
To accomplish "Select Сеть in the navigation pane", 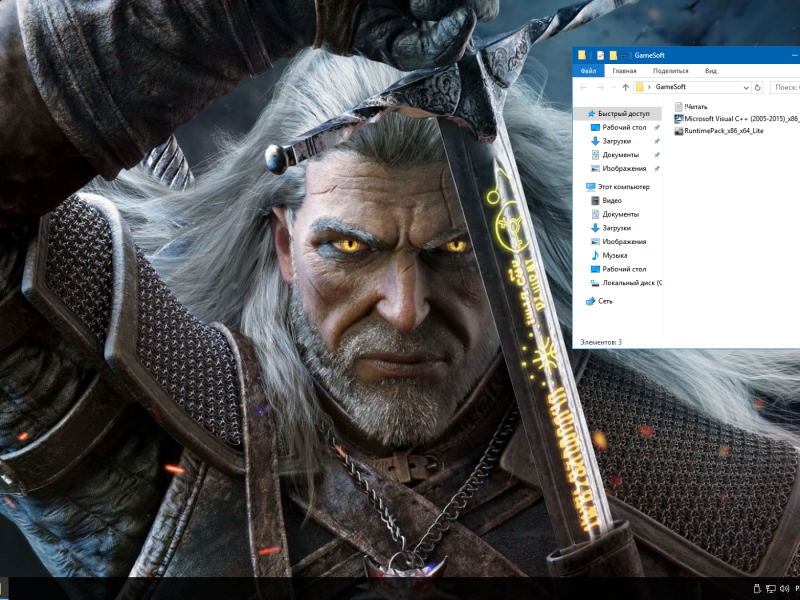I will click(599, 301).
